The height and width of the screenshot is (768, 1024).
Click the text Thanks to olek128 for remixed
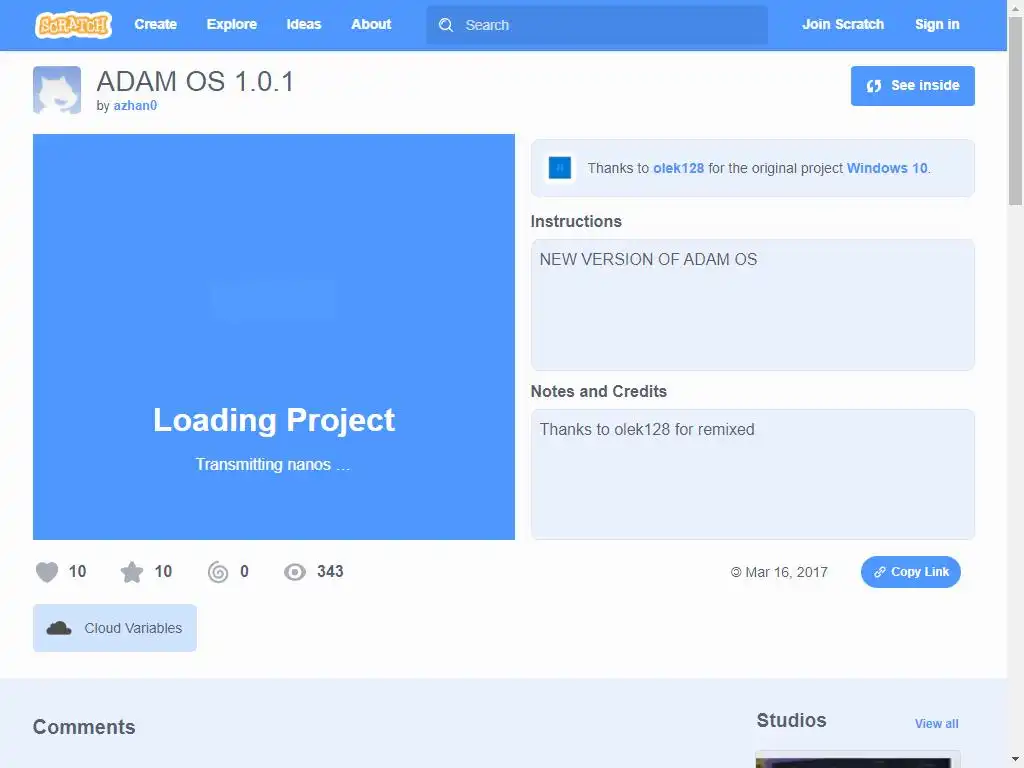(x=647, y=429)
